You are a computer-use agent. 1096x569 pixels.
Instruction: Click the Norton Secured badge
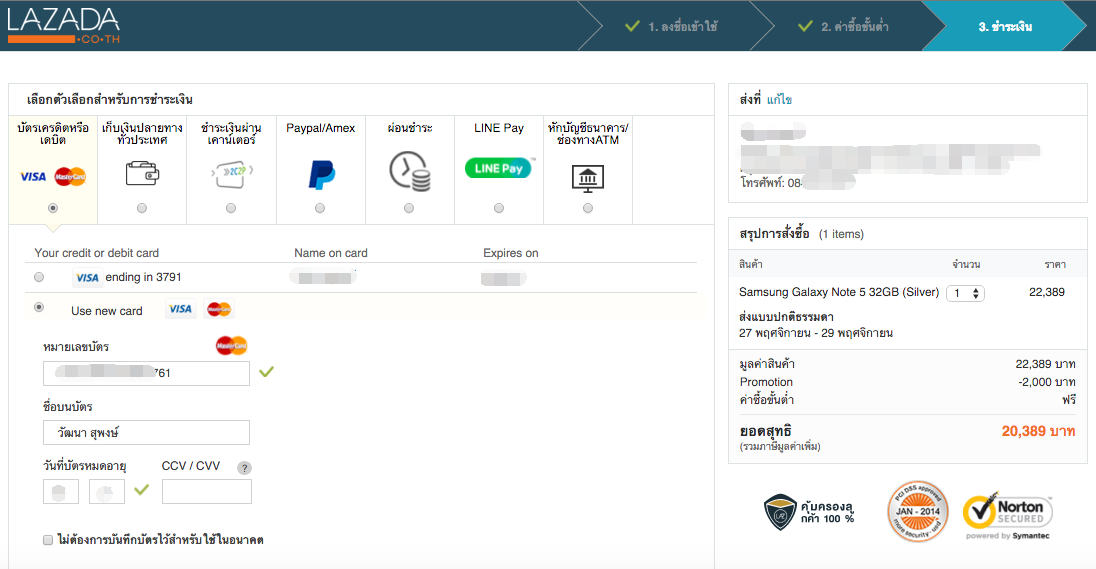[x=1007, y=515]
